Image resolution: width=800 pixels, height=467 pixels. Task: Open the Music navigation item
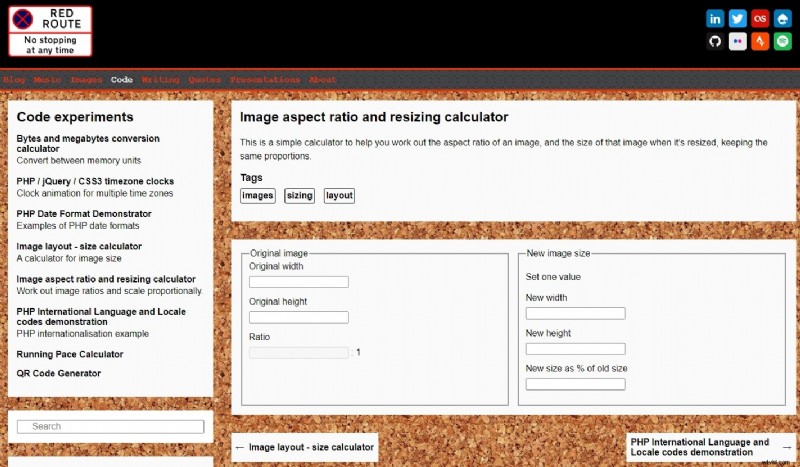[47, 80]
